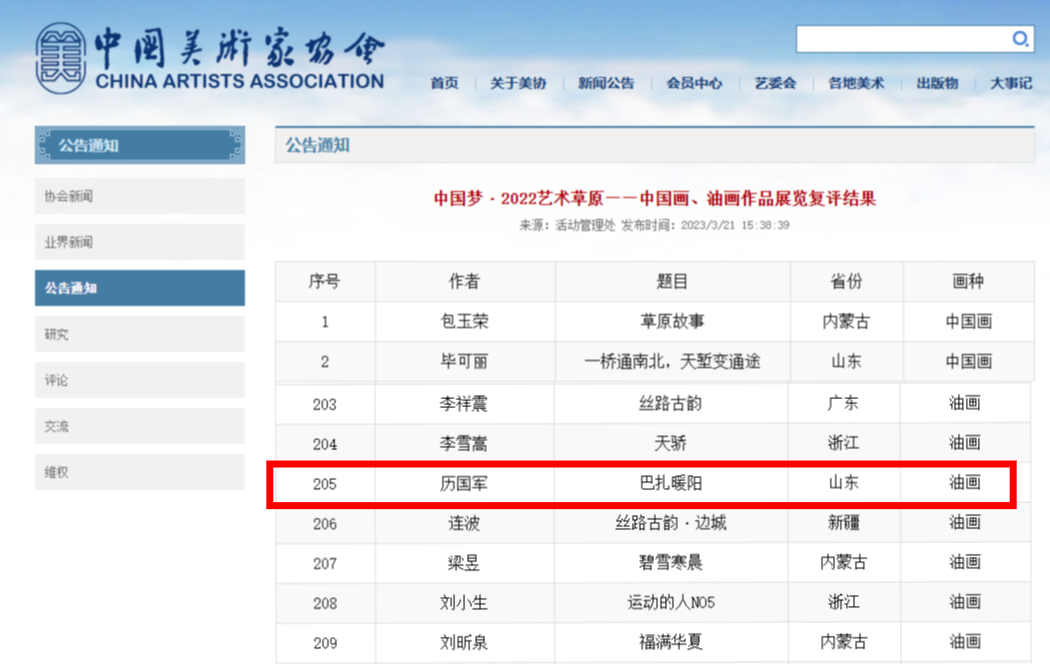Click the China Artists Association logo
The image size is (1050, 664).
(210, 59)
